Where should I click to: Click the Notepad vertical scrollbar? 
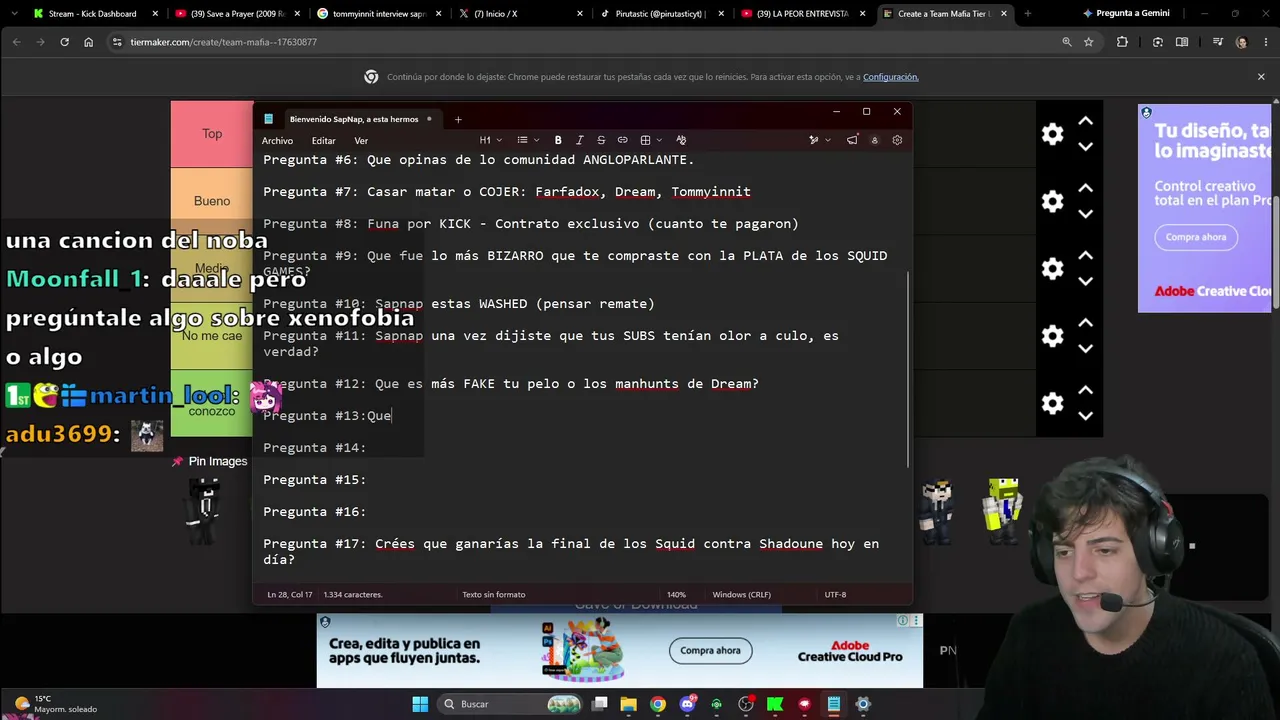coord(908,368)
